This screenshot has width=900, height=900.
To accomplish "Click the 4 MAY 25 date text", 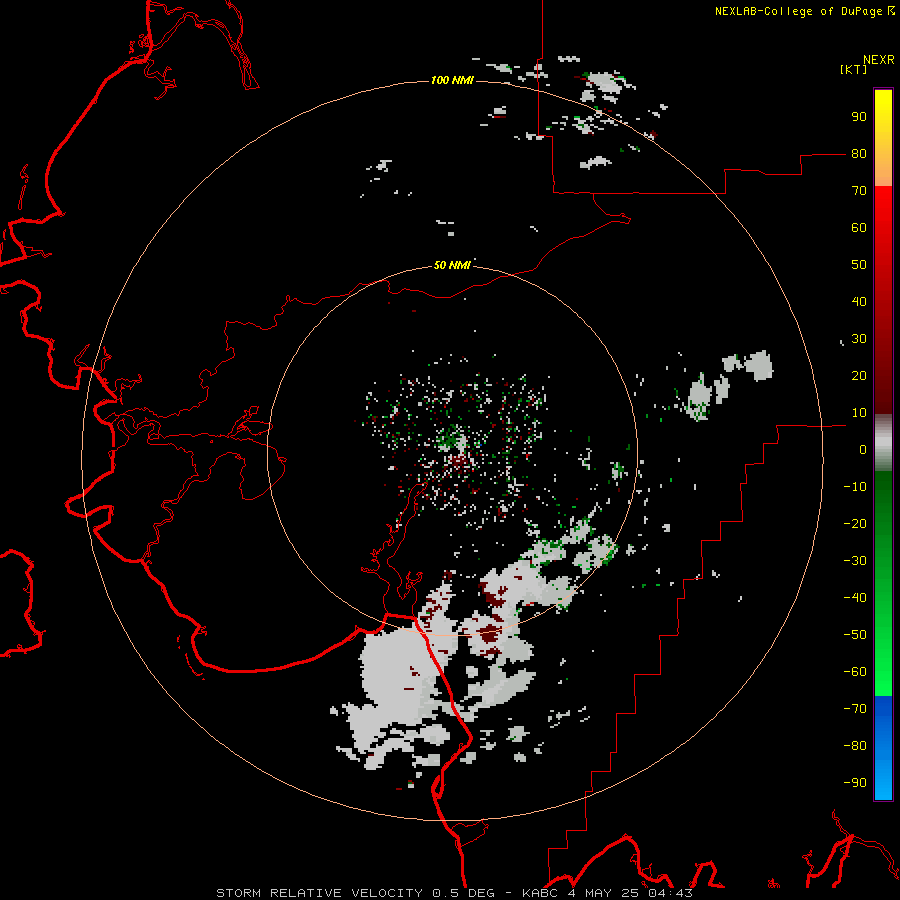I will pyautogui.click(x=603, y=893).
